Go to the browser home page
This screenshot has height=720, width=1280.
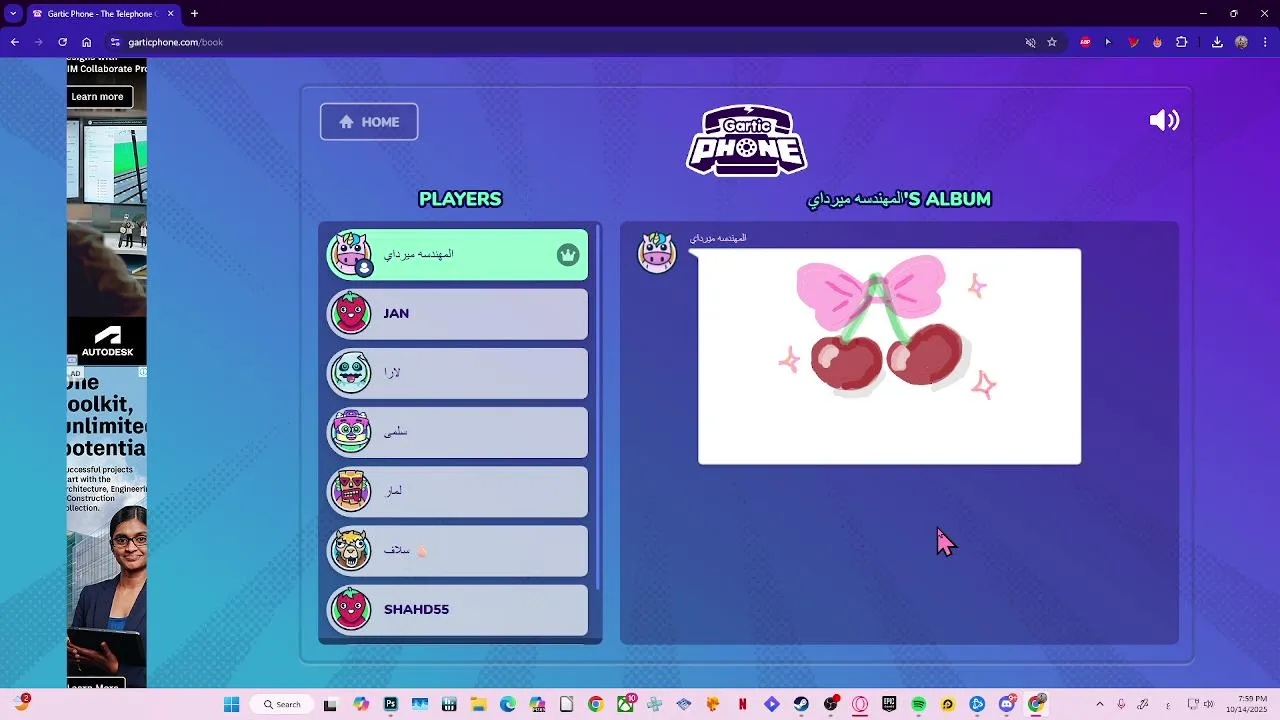point(87,42)
